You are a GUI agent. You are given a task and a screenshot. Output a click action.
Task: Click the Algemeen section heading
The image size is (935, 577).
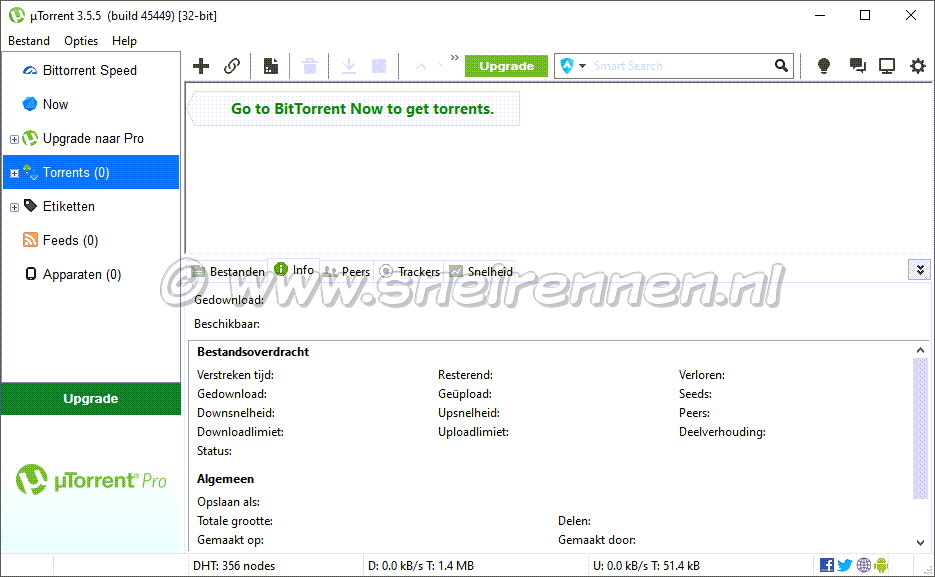coord(225,479)
